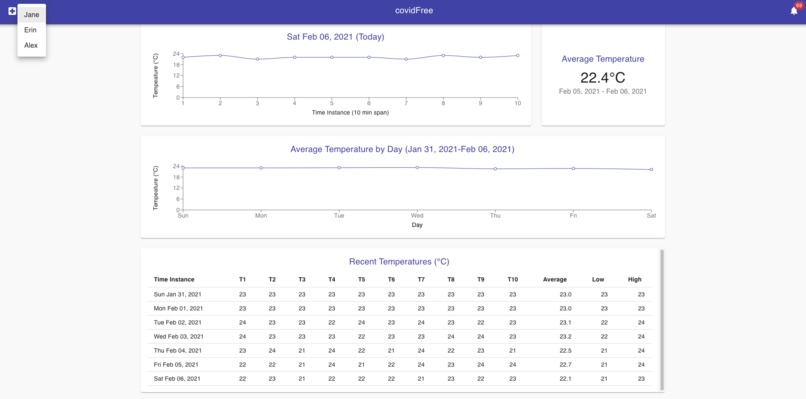This screenshot has height=399, width=806.
Task: Click the 'Sat Feb 06, 2021' row label
Action: [x=177, y=378]
